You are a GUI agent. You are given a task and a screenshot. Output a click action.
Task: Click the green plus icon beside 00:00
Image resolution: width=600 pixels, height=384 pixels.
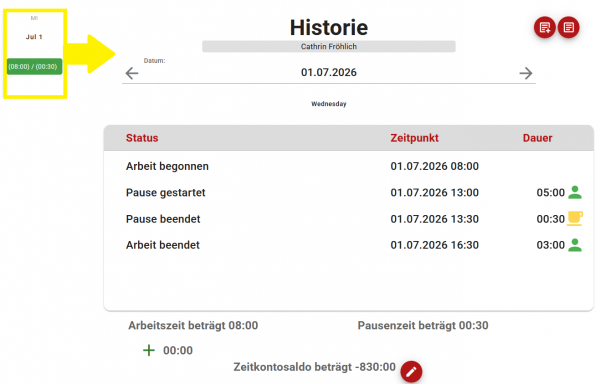[x=149, y=350]
